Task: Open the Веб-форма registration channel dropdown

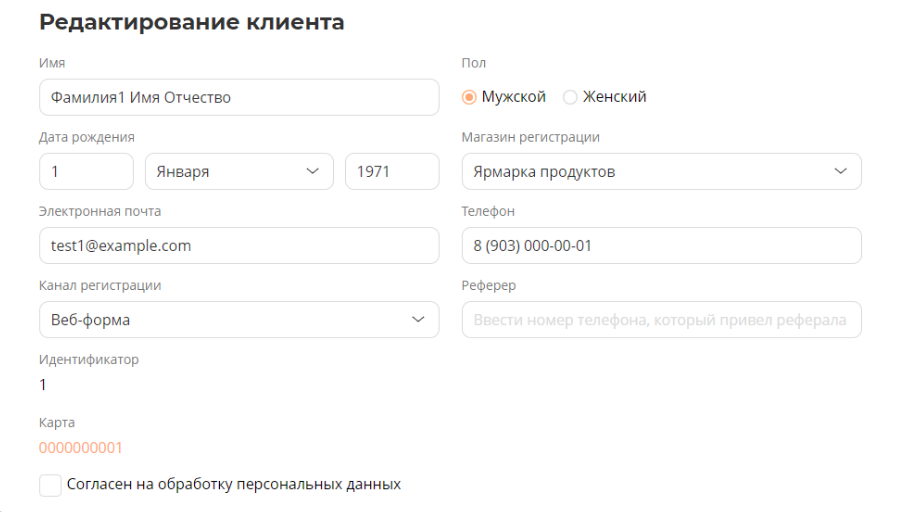Action: tap(238, 320)
